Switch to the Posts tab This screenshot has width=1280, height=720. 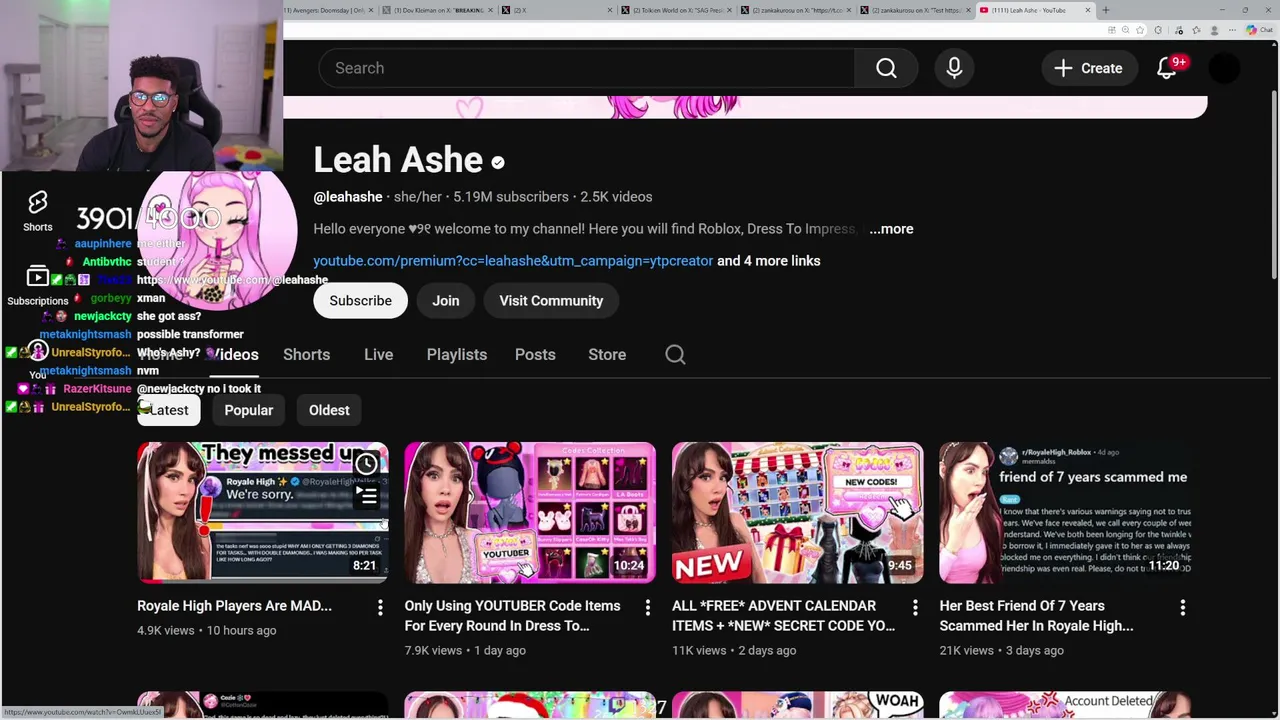[535, 354]
